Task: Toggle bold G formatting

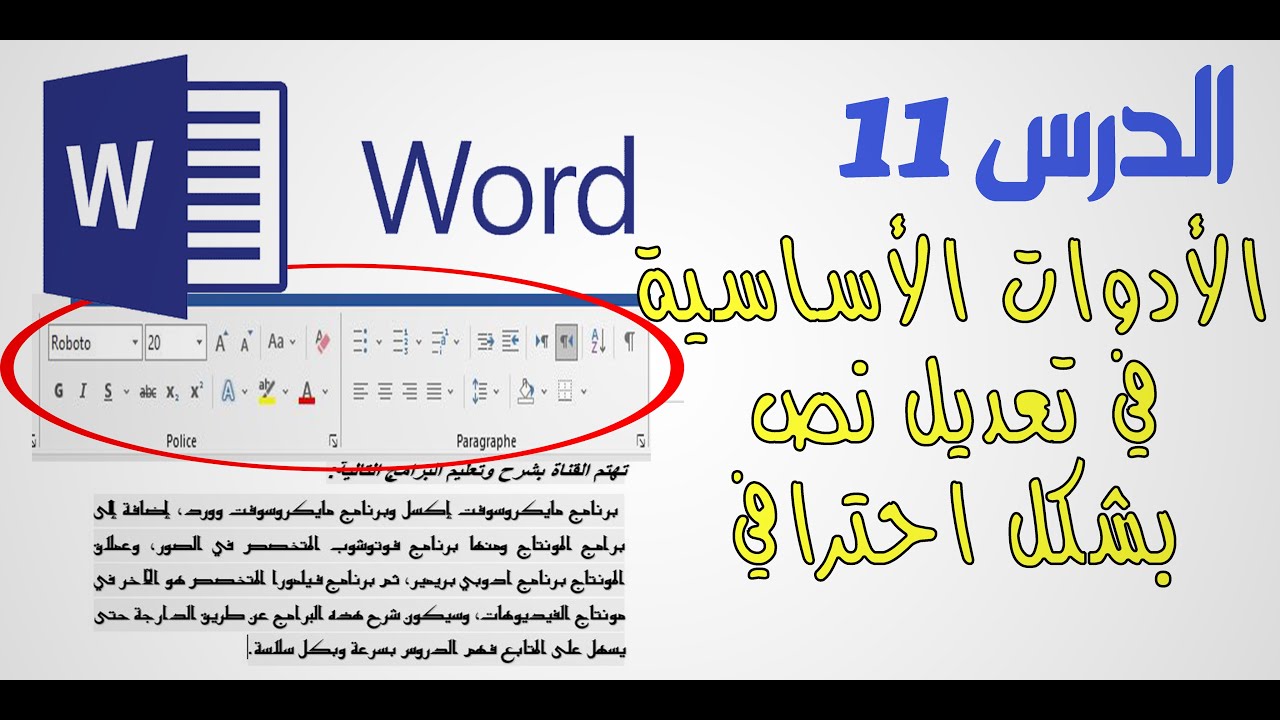Action: [x=59, y=391]
